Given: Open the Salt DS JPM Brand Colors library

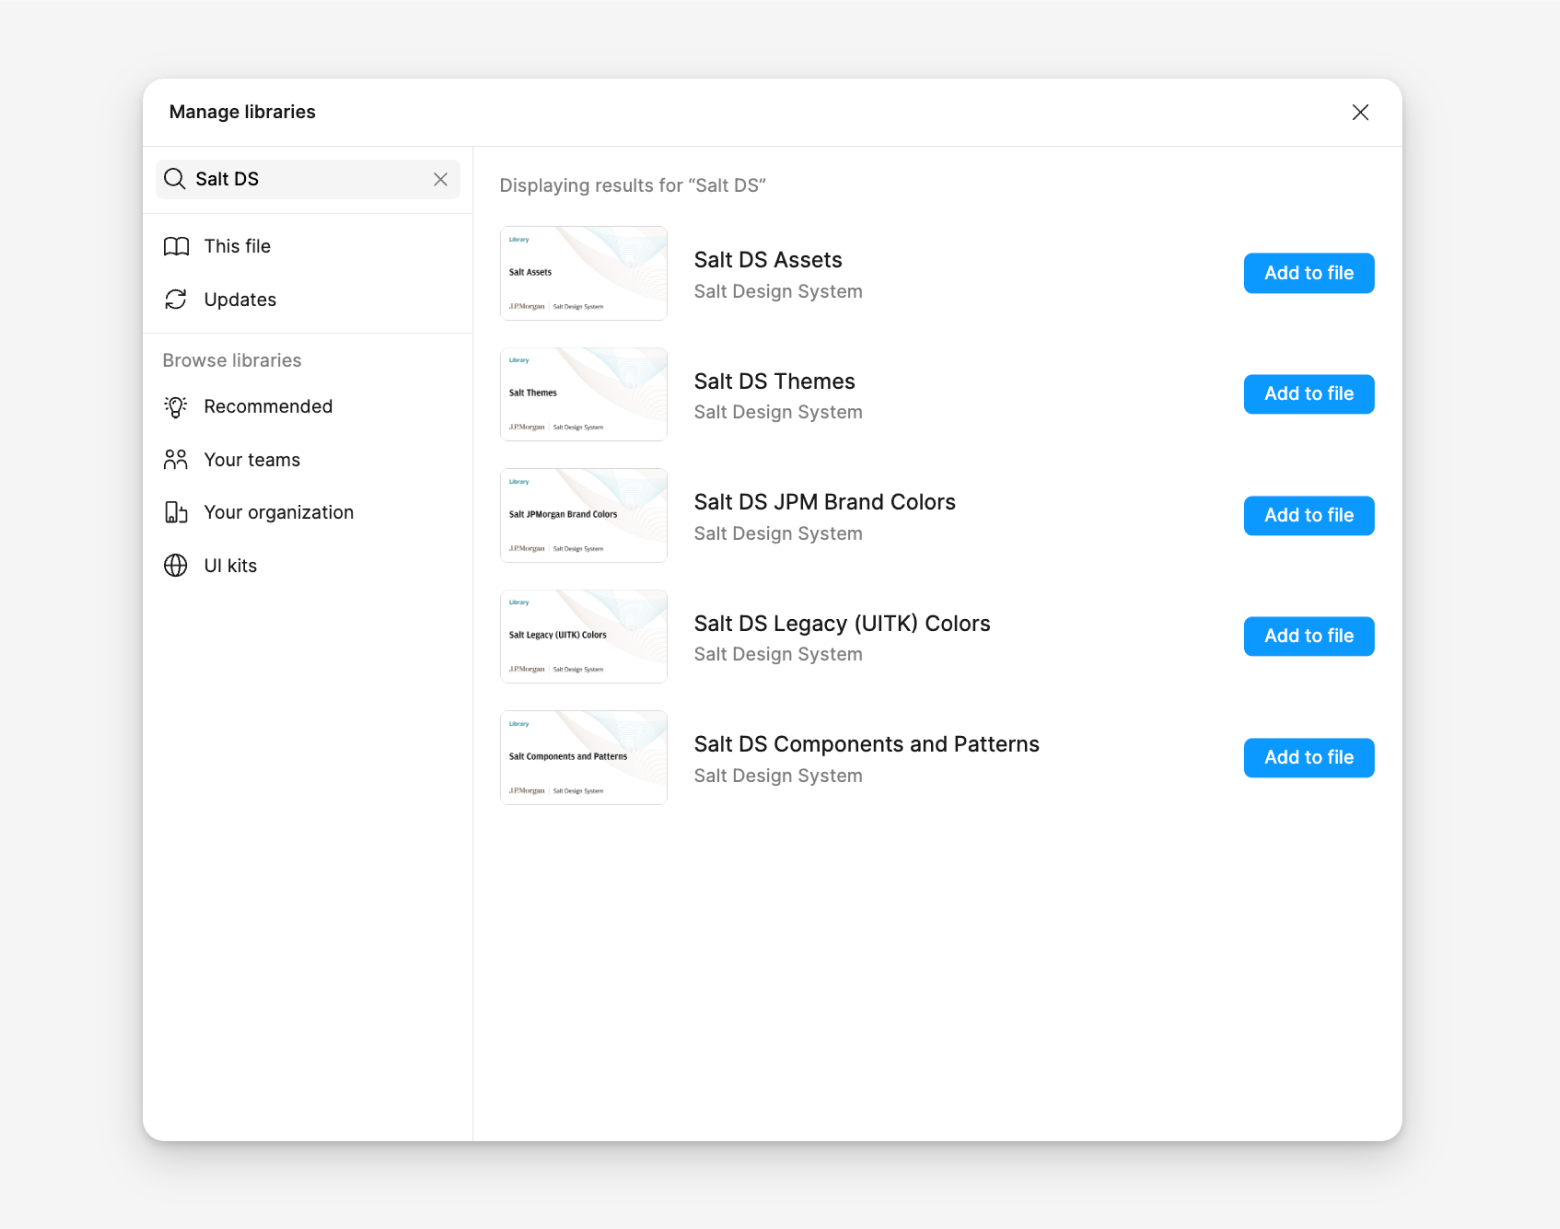Looking at the screenshot, I should [824, 501].
